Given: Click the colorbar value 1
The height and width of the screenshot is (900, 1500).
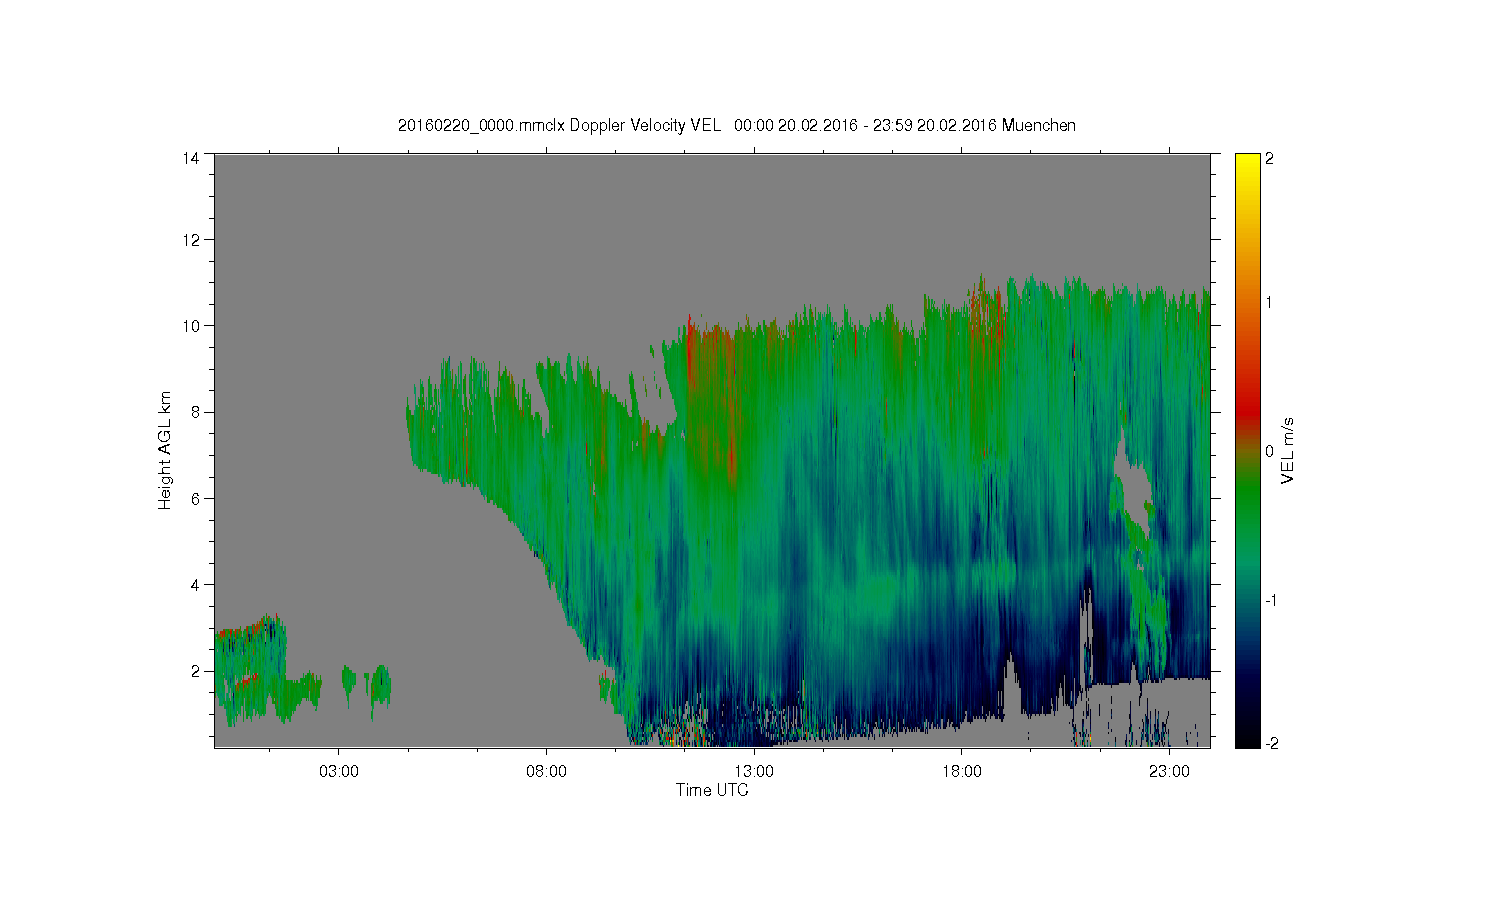Looking at the screenshot, I should pyautogui.click(x=1270, y=303).
